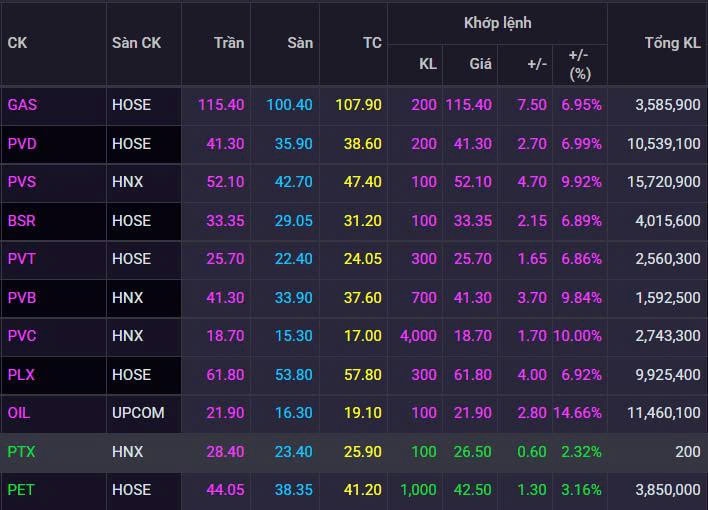708x510 pixels.
Task: Sort by Tổng KL total volume
Action: pos(672,43)
